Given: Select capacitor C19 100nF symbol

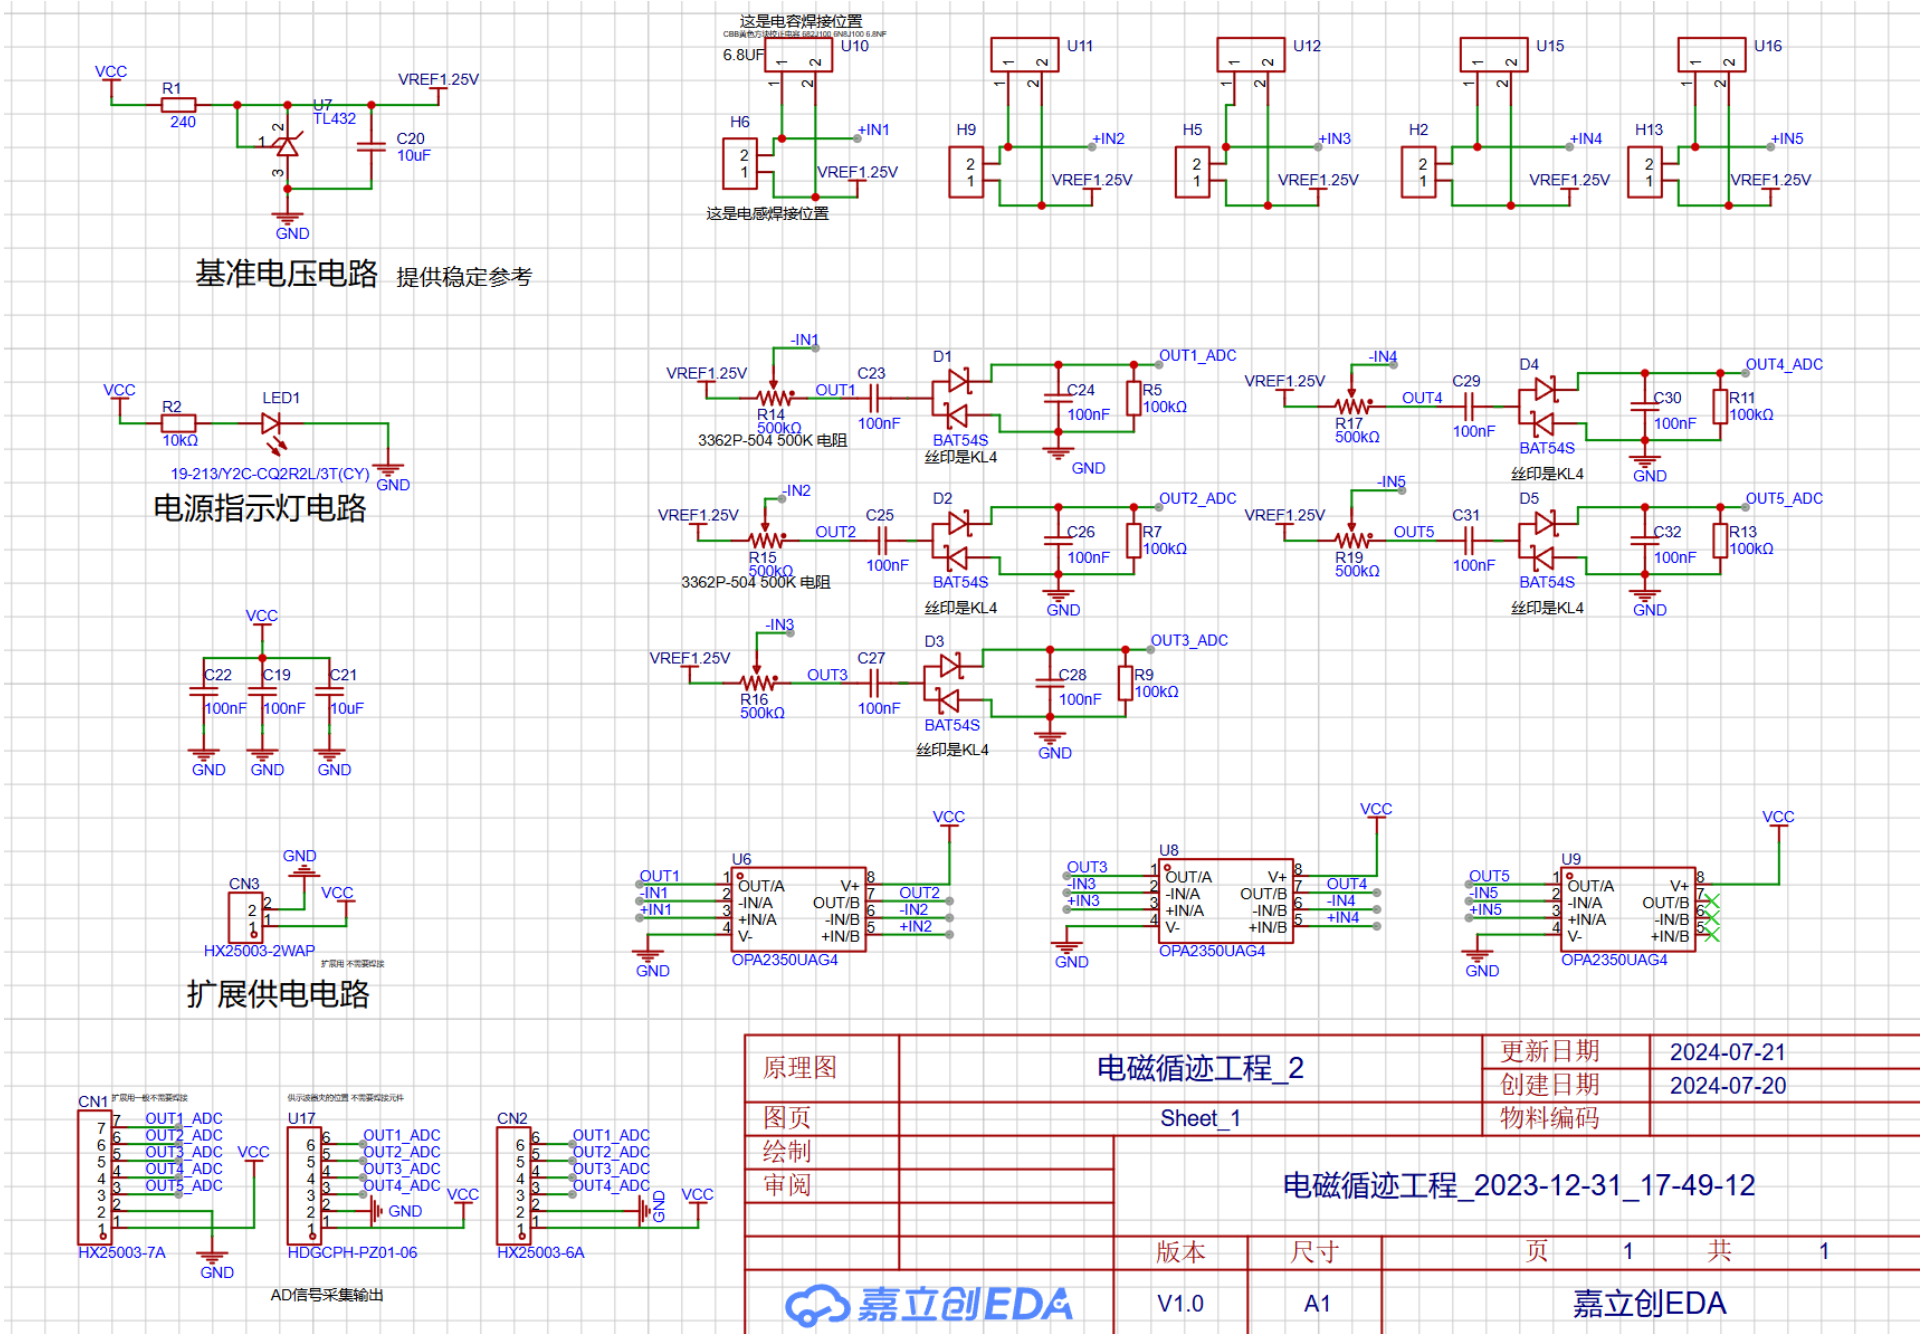Looking at the screenshot, I should (263, 691).
